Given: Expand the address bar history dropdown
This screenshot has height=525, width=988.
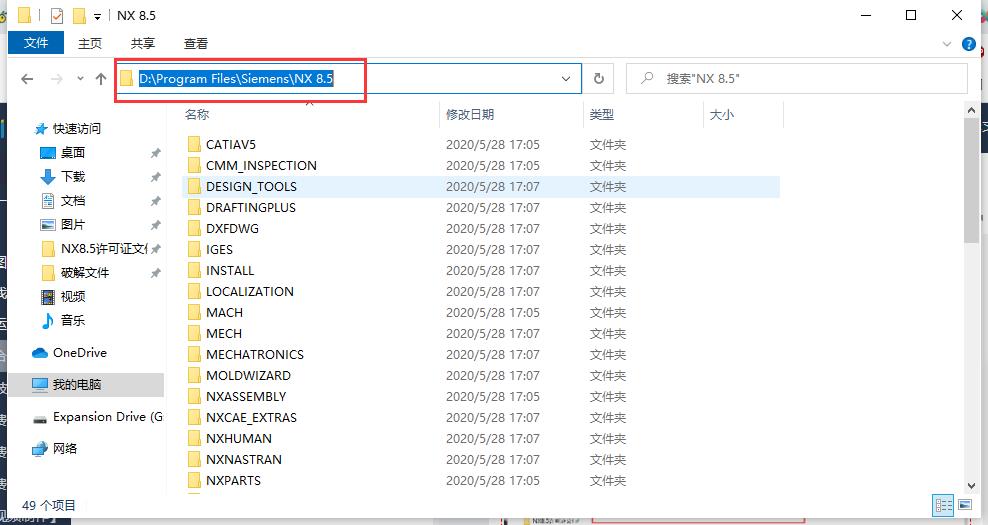Looking at the screenshot, I should 566,79.
